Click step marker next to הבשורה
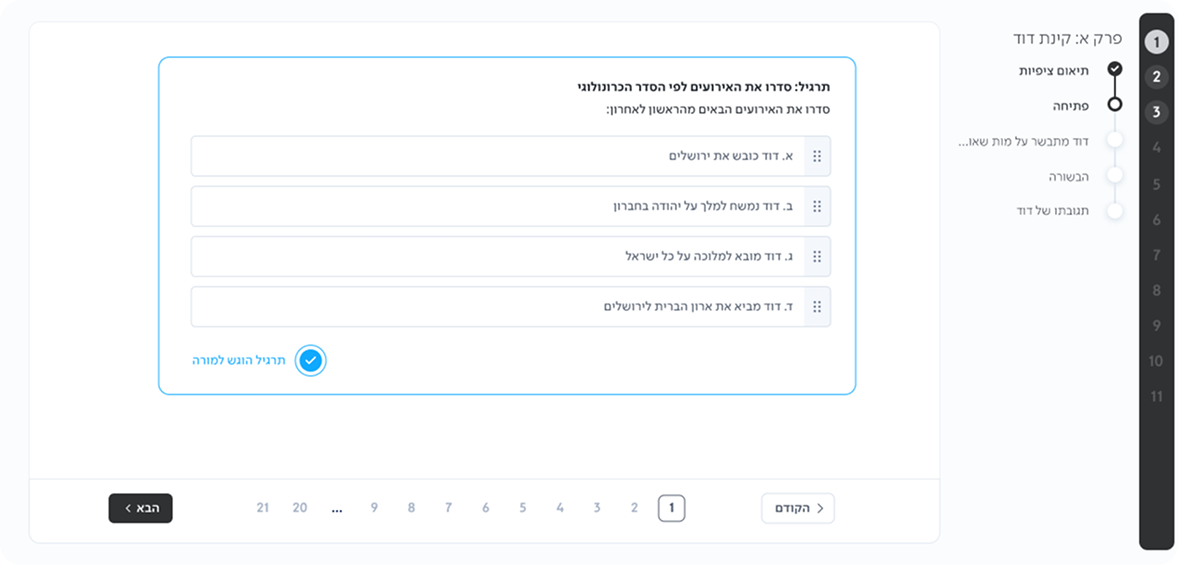1178x565 pixels. 1115,175
